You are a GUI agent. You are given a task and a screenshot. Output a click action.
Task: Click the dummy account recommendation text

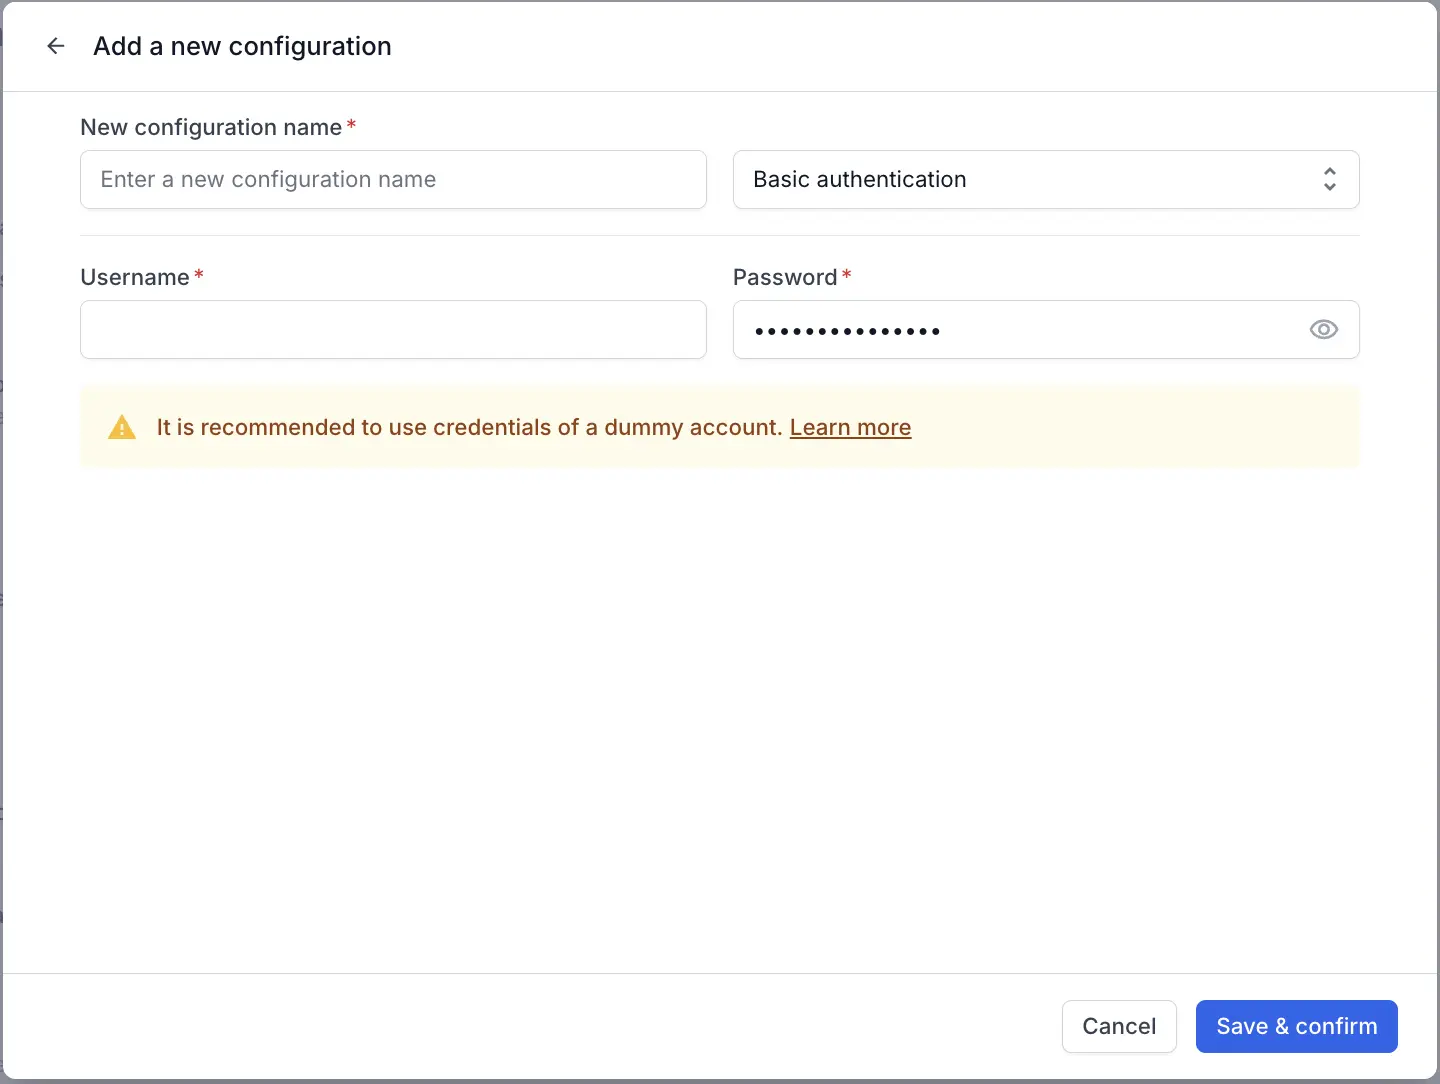tap(468, 428)
